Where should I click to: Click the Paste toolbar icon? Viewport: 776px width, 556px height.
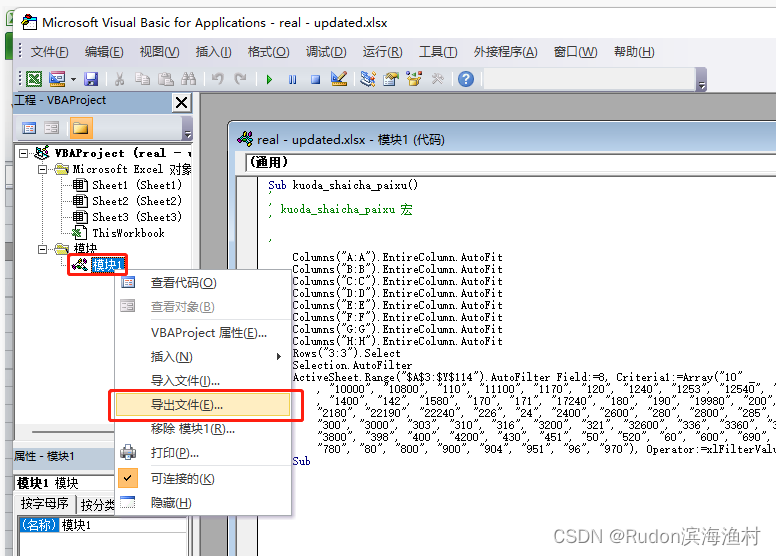166,79
